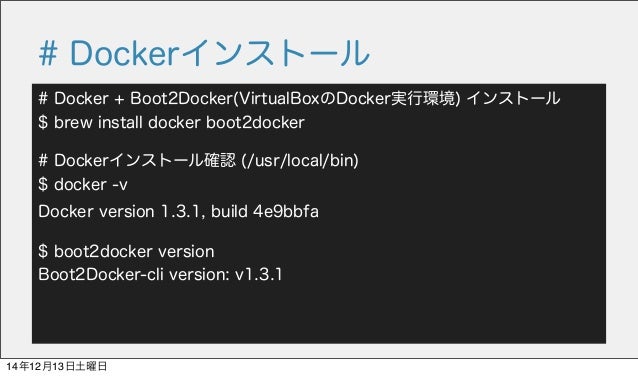Click the Docker + Boot2Docker comment line

pyautogui.click(x=299, y=98)
